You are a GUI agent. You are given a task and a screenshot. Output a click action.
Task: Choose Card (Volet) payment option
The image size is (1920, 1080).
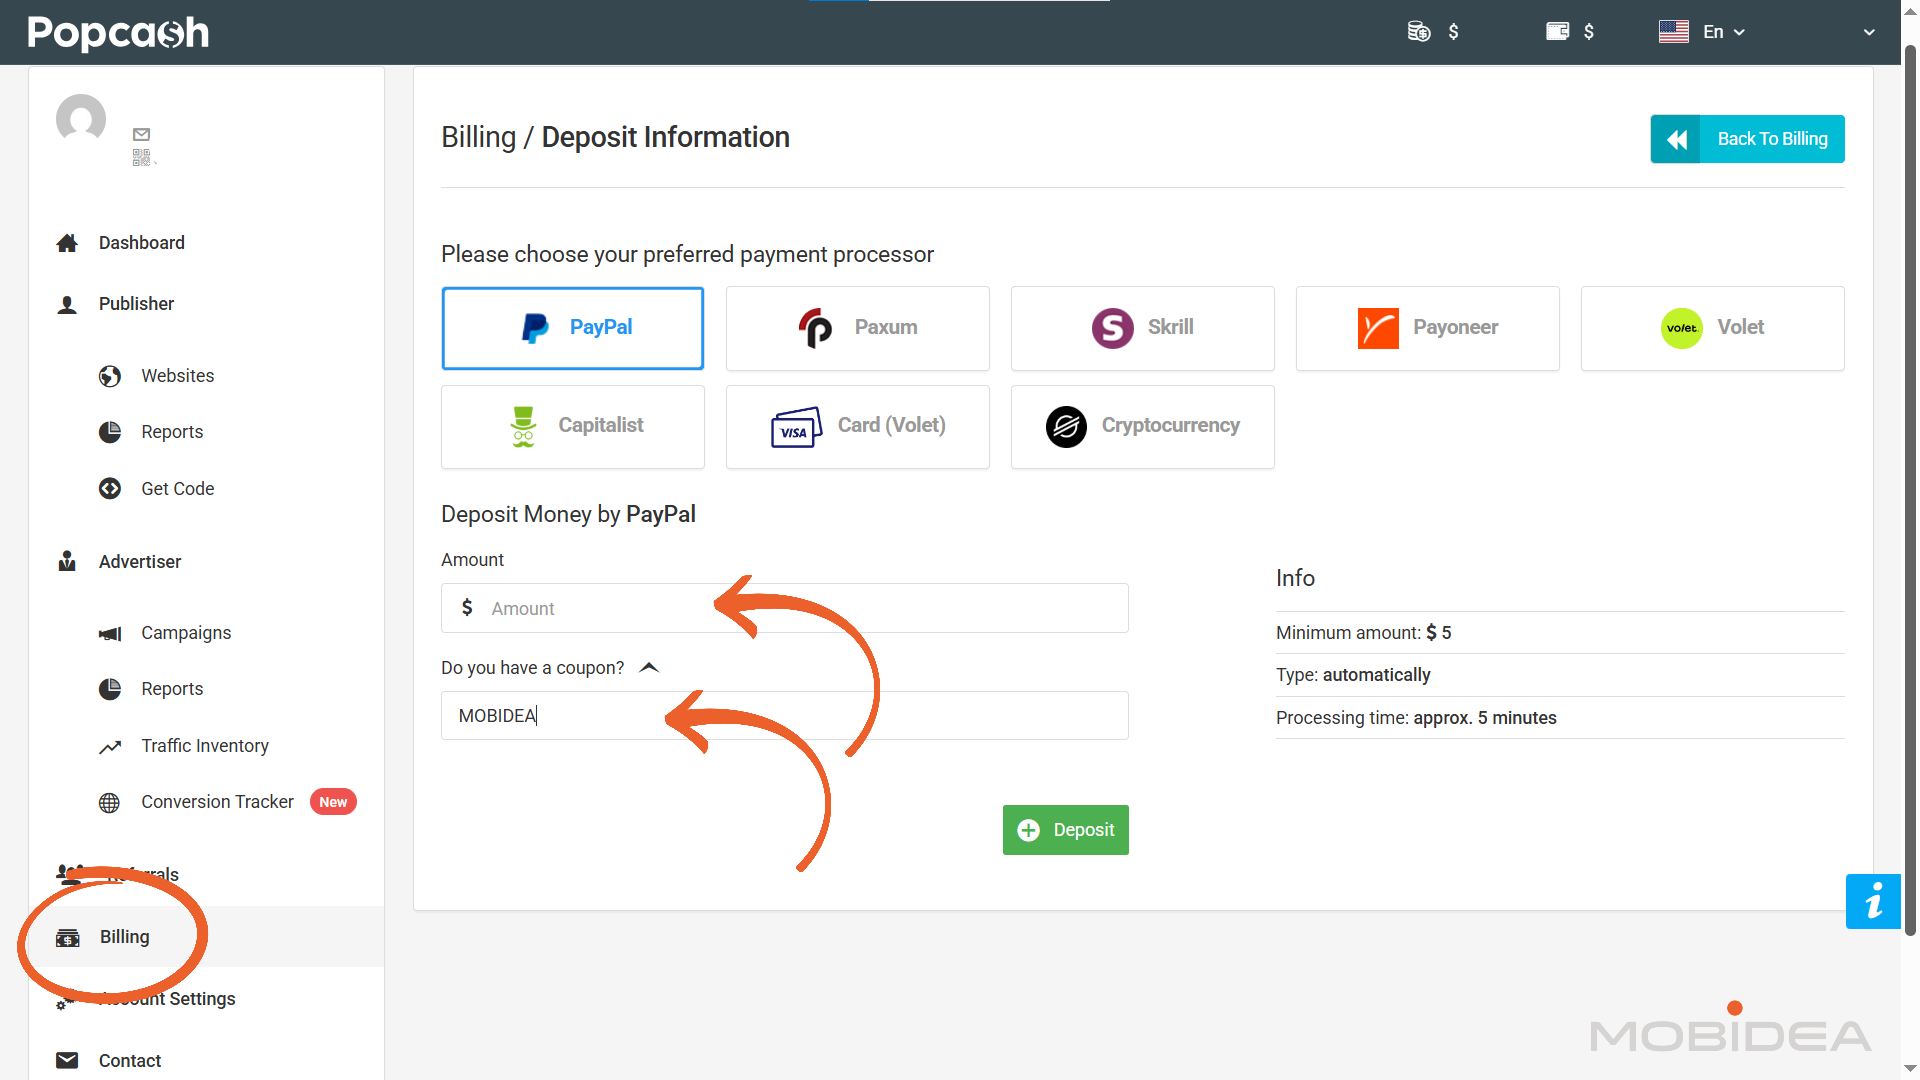tap(858, 427)
